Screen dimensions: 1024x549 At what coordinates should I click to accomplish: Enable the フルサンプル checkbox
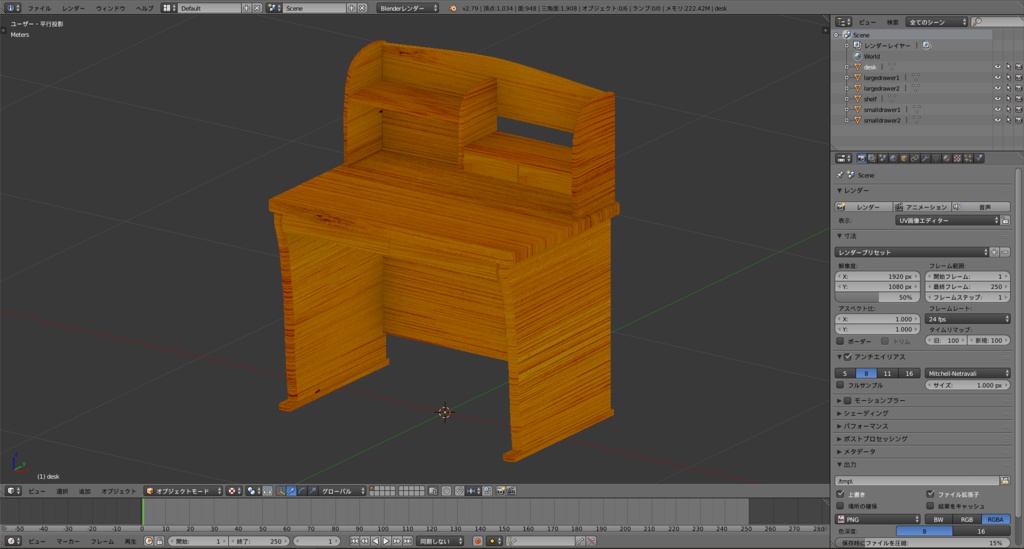(840, 384)
